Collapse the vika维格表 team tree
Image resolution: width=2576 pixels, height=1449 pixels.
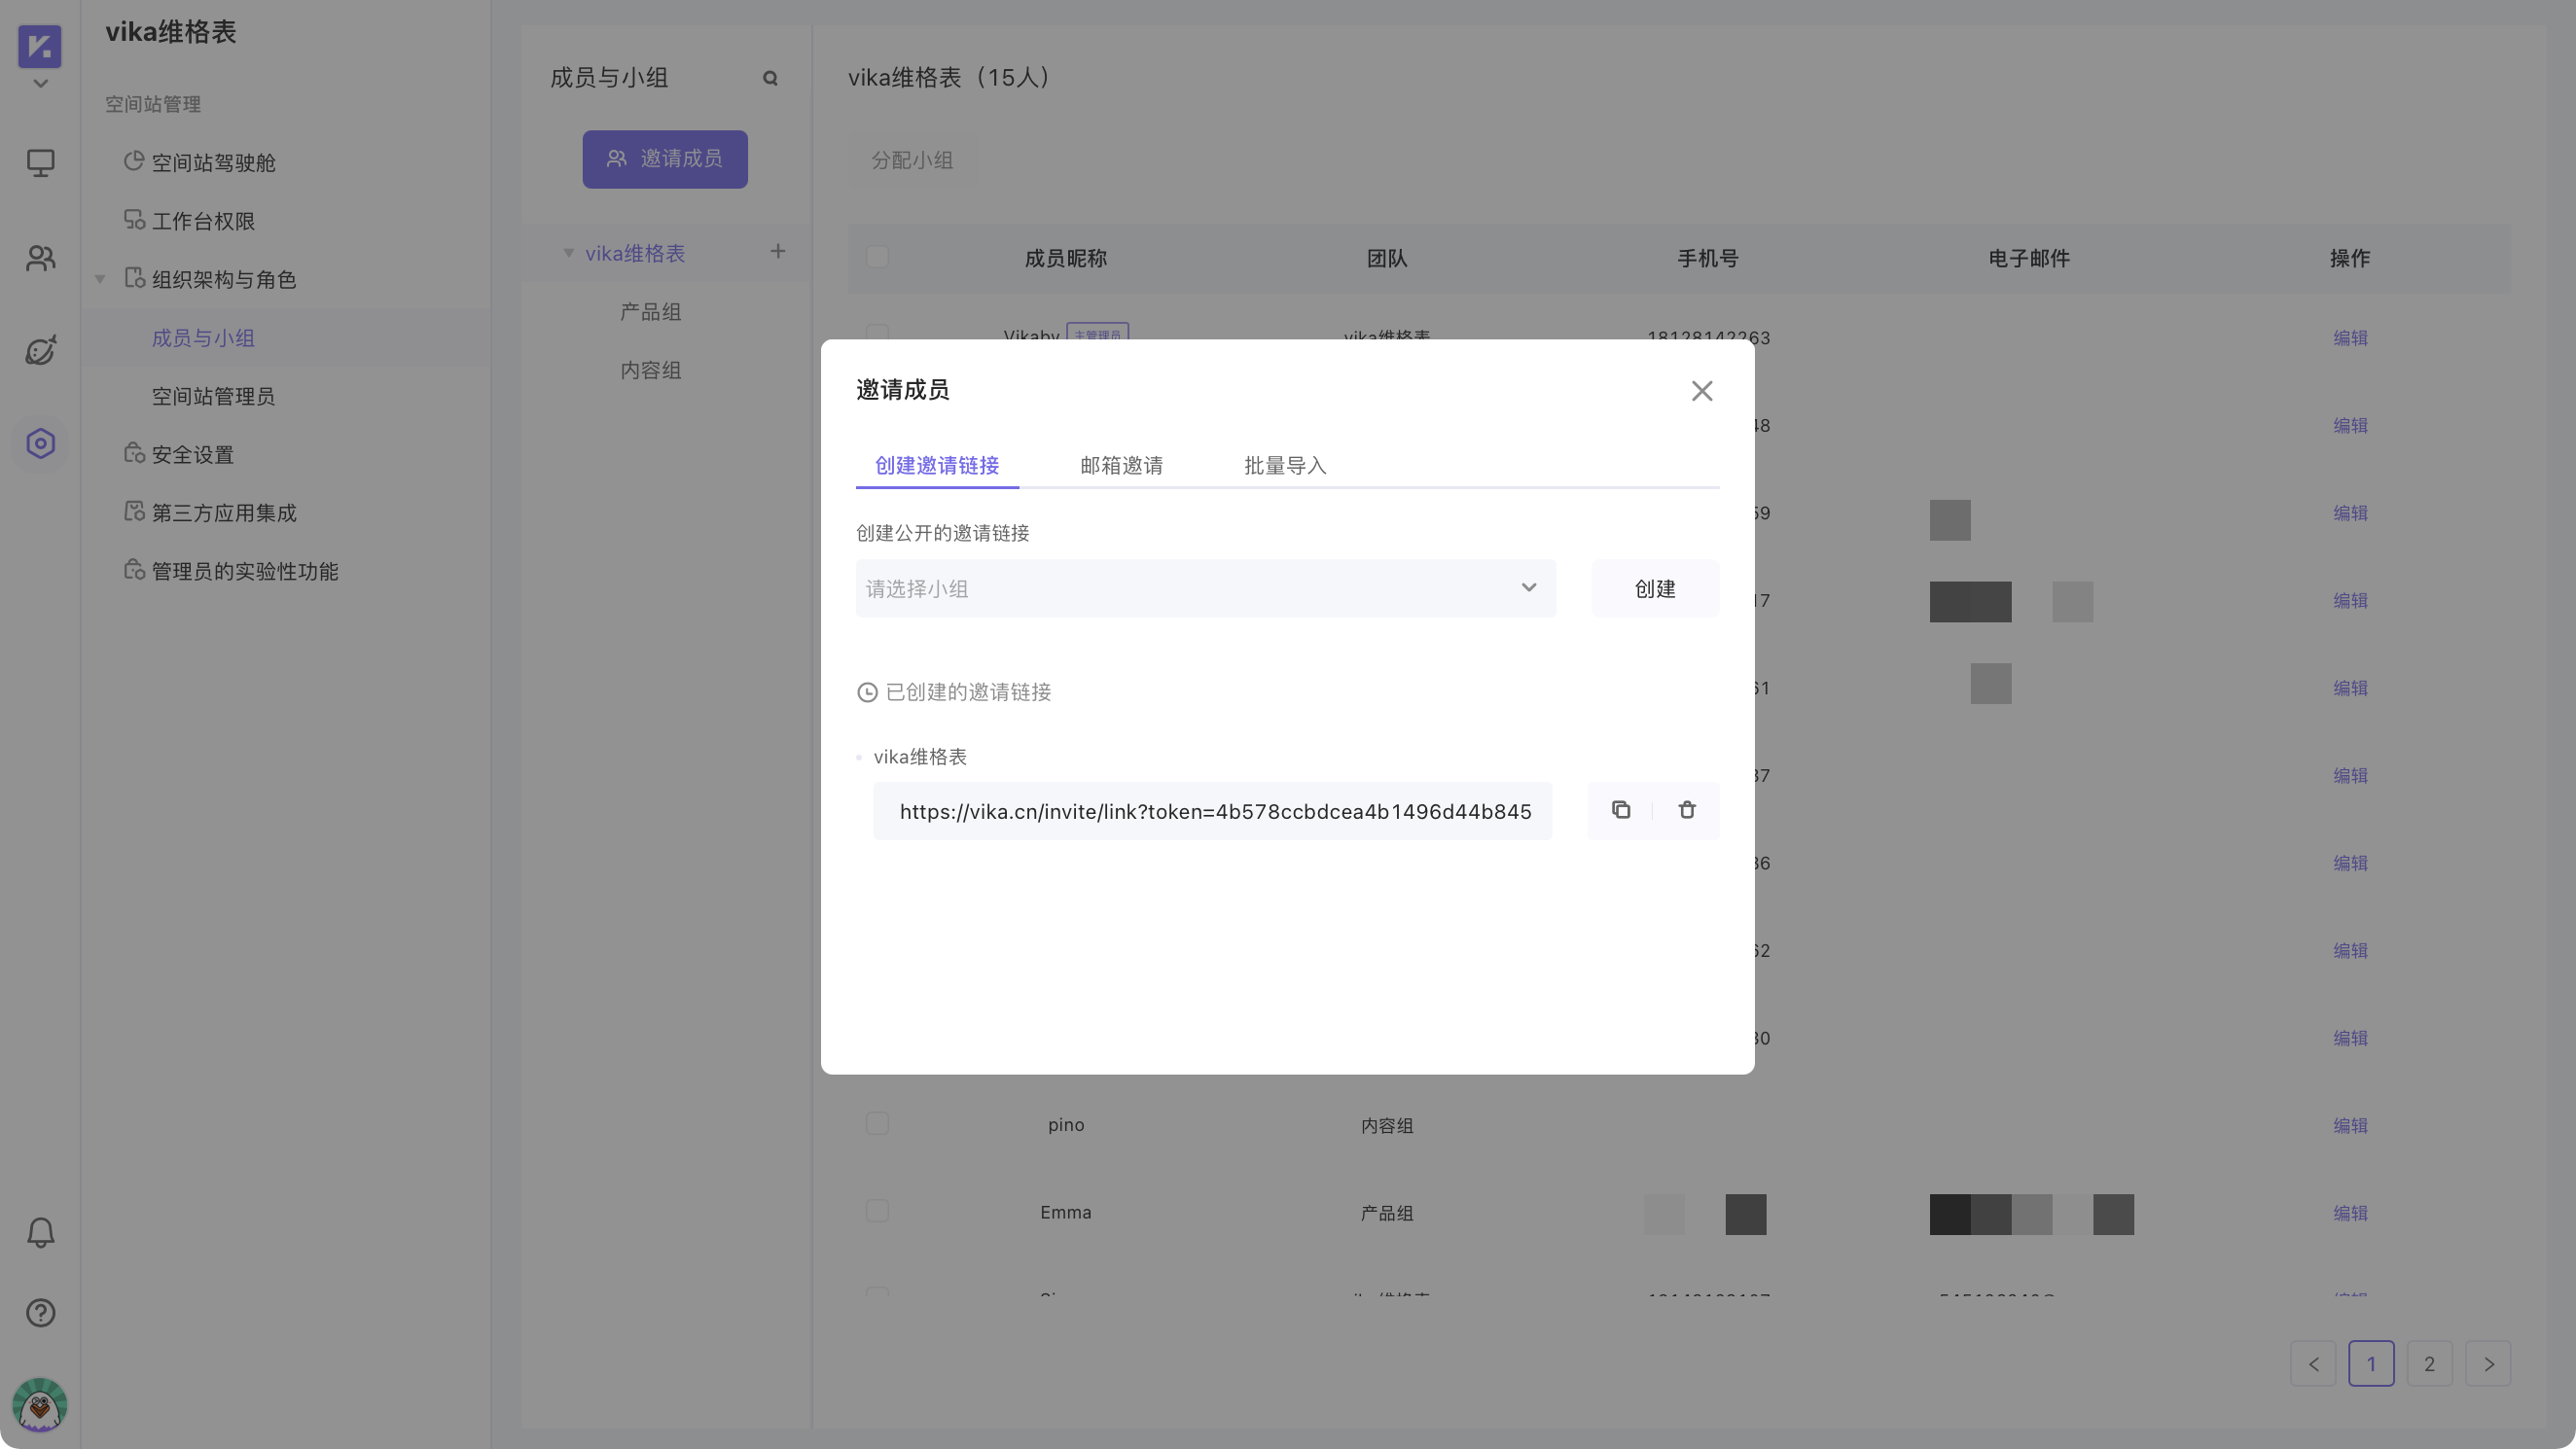pyautogui.click(x=568, y=253)
